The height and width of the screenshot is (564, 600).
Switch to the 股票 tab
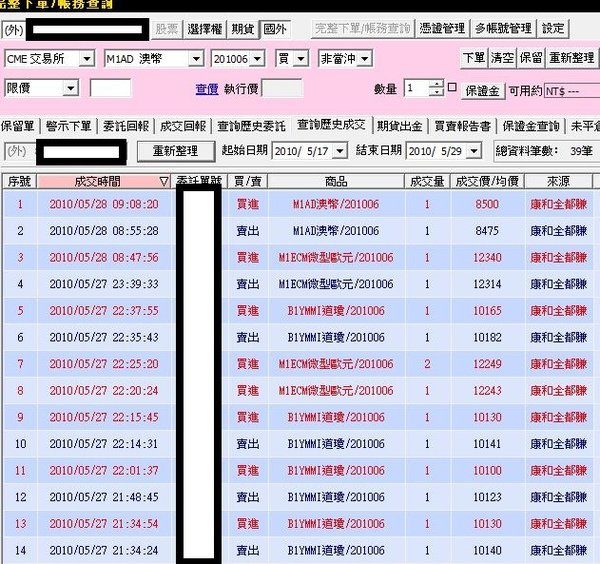166,29
